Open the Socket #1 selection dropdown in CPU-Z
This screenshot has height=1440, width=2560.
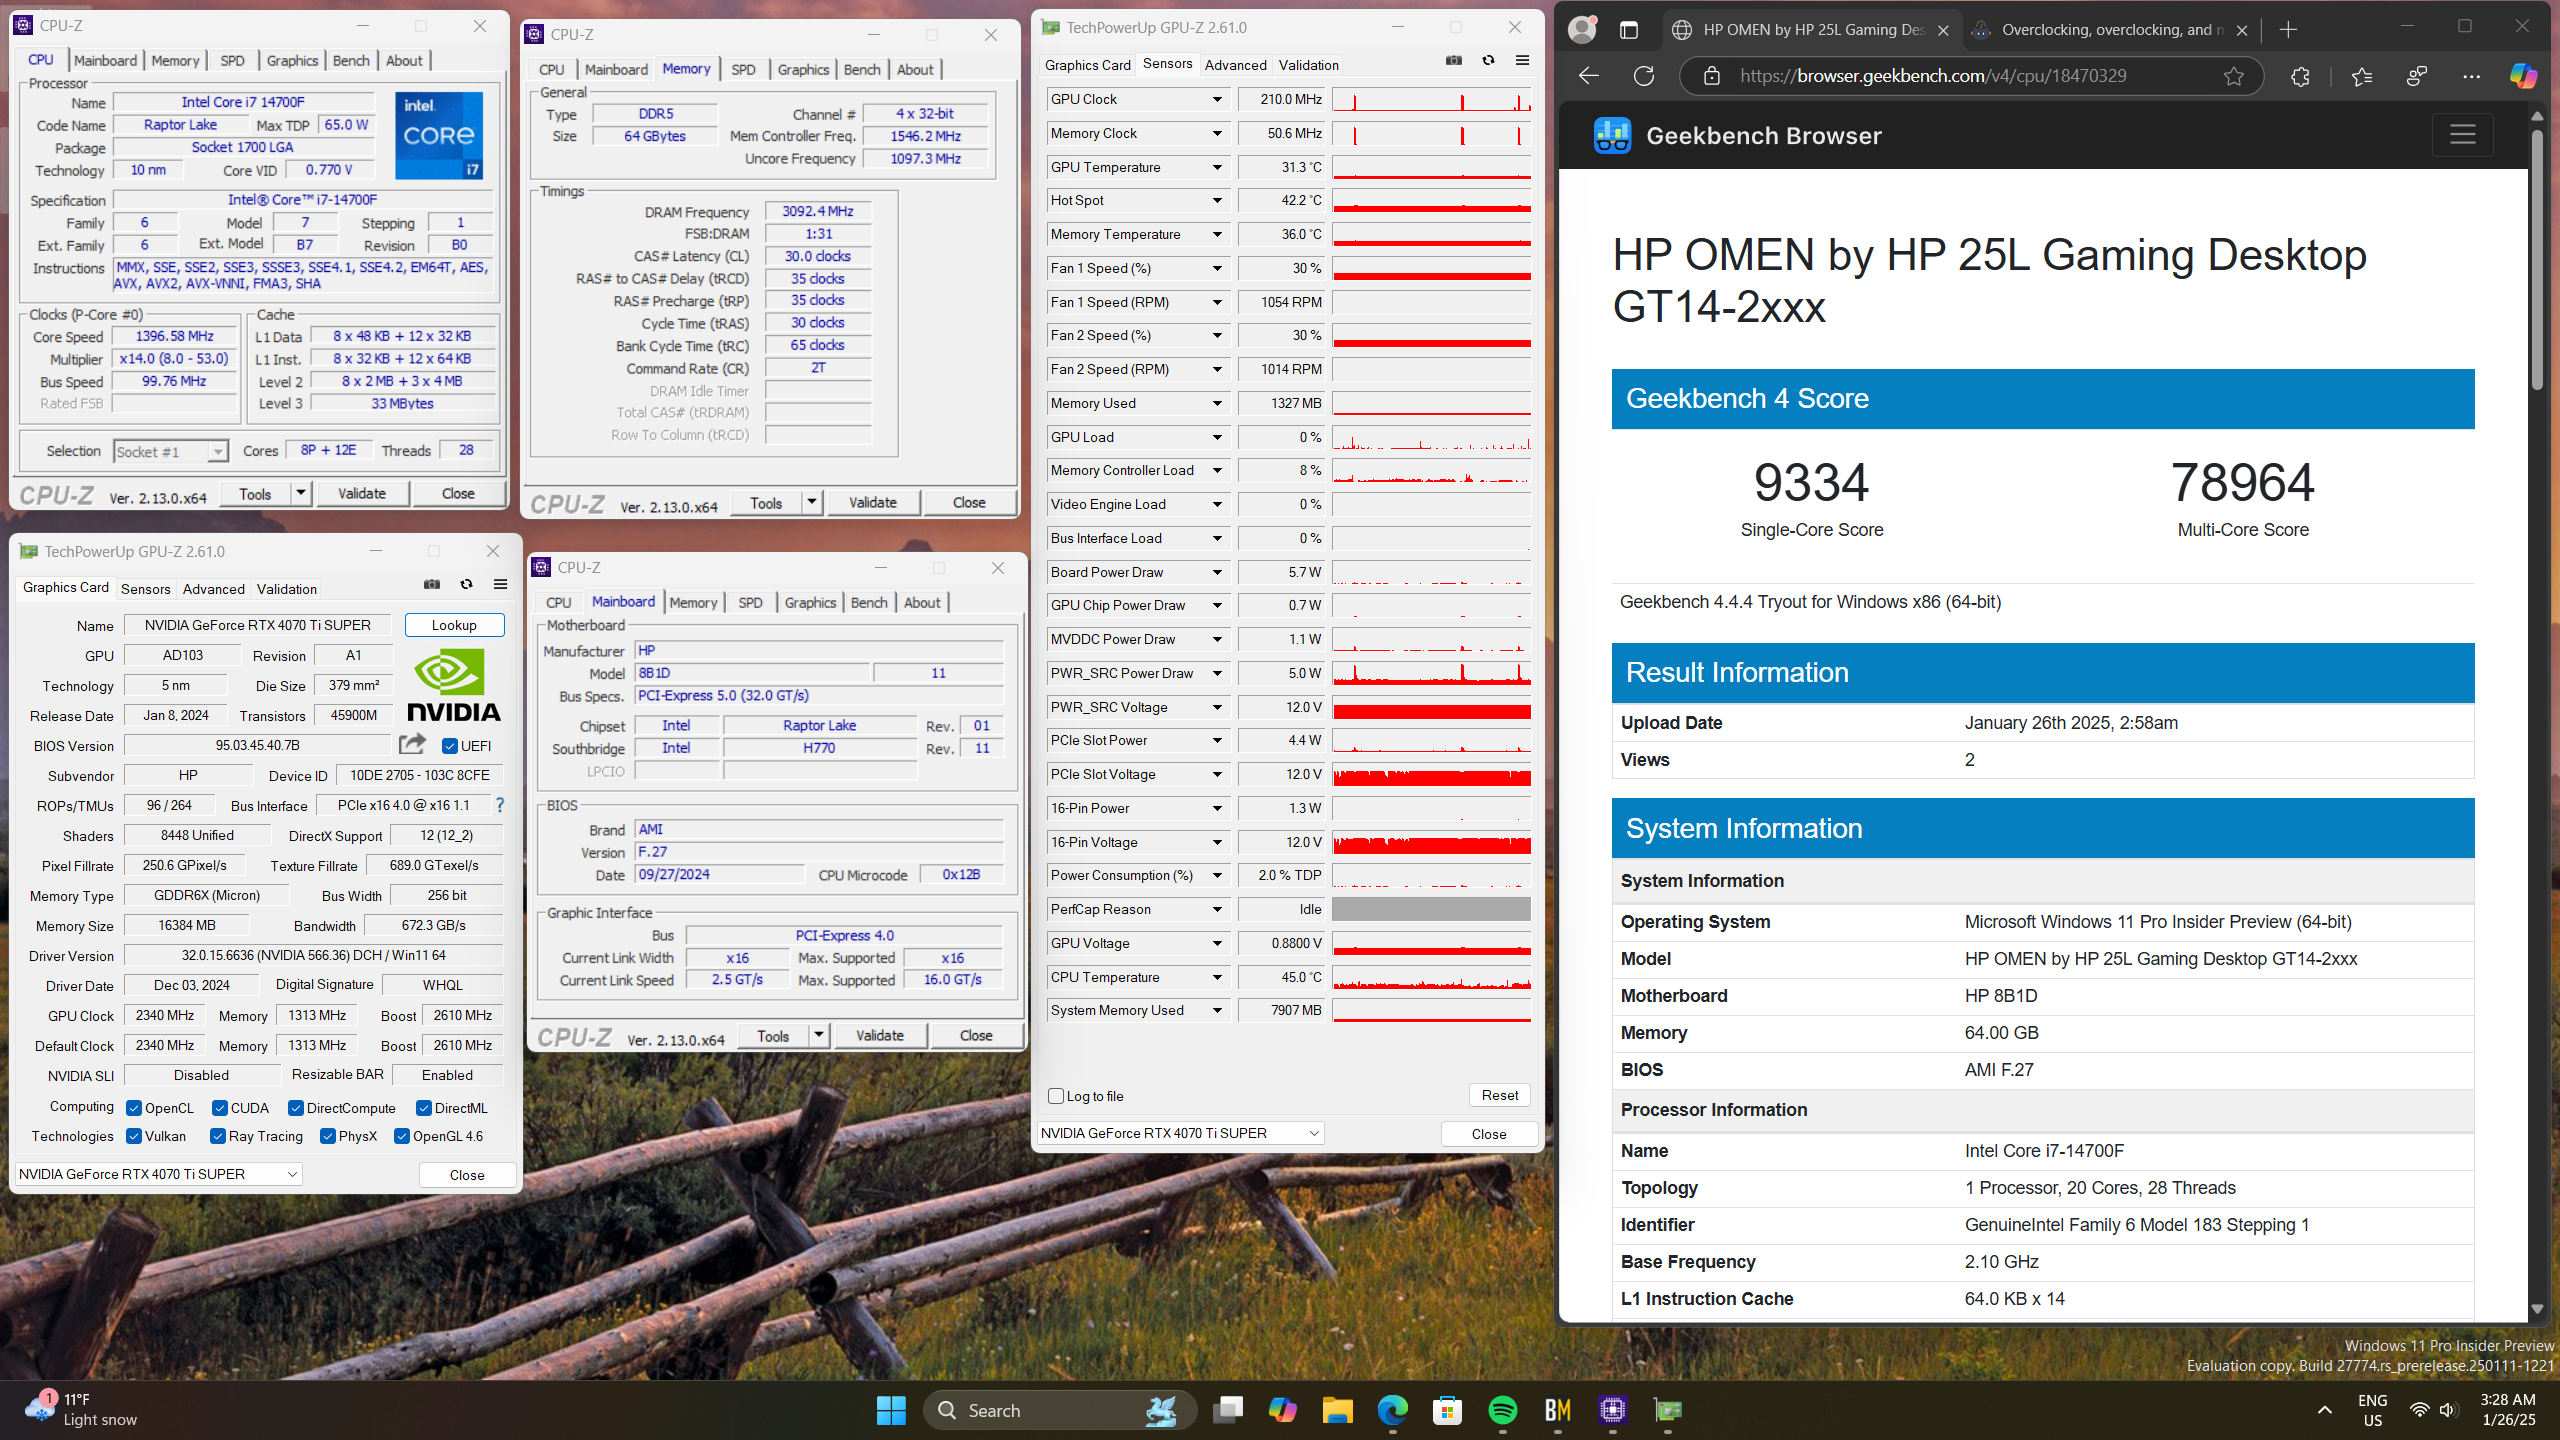171,452
